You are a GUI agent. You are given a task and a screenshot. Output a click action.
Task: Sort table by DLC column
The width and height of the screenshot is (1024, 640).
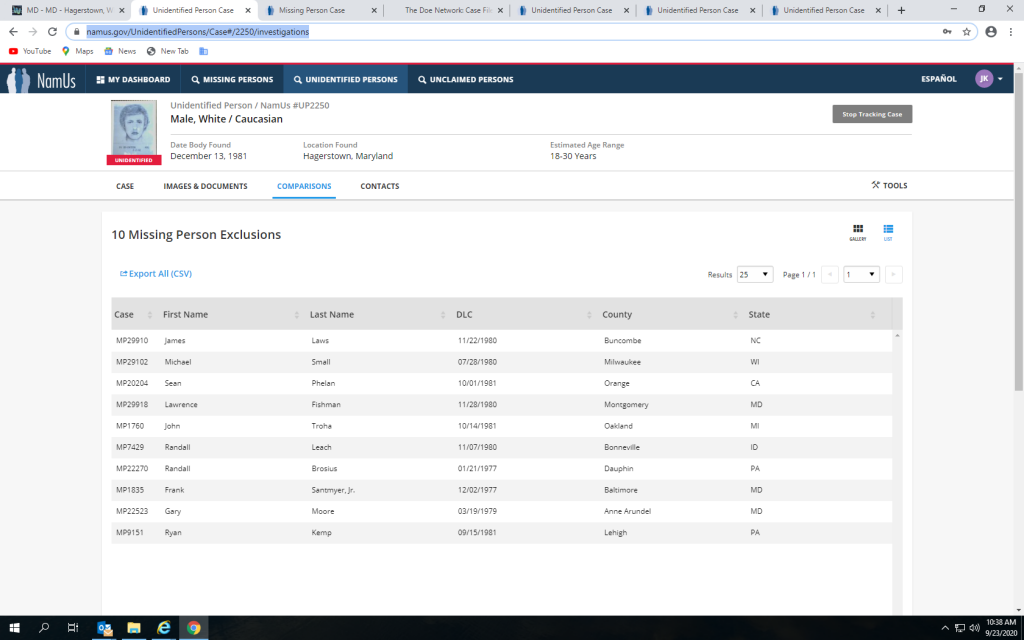pos(464,314)
